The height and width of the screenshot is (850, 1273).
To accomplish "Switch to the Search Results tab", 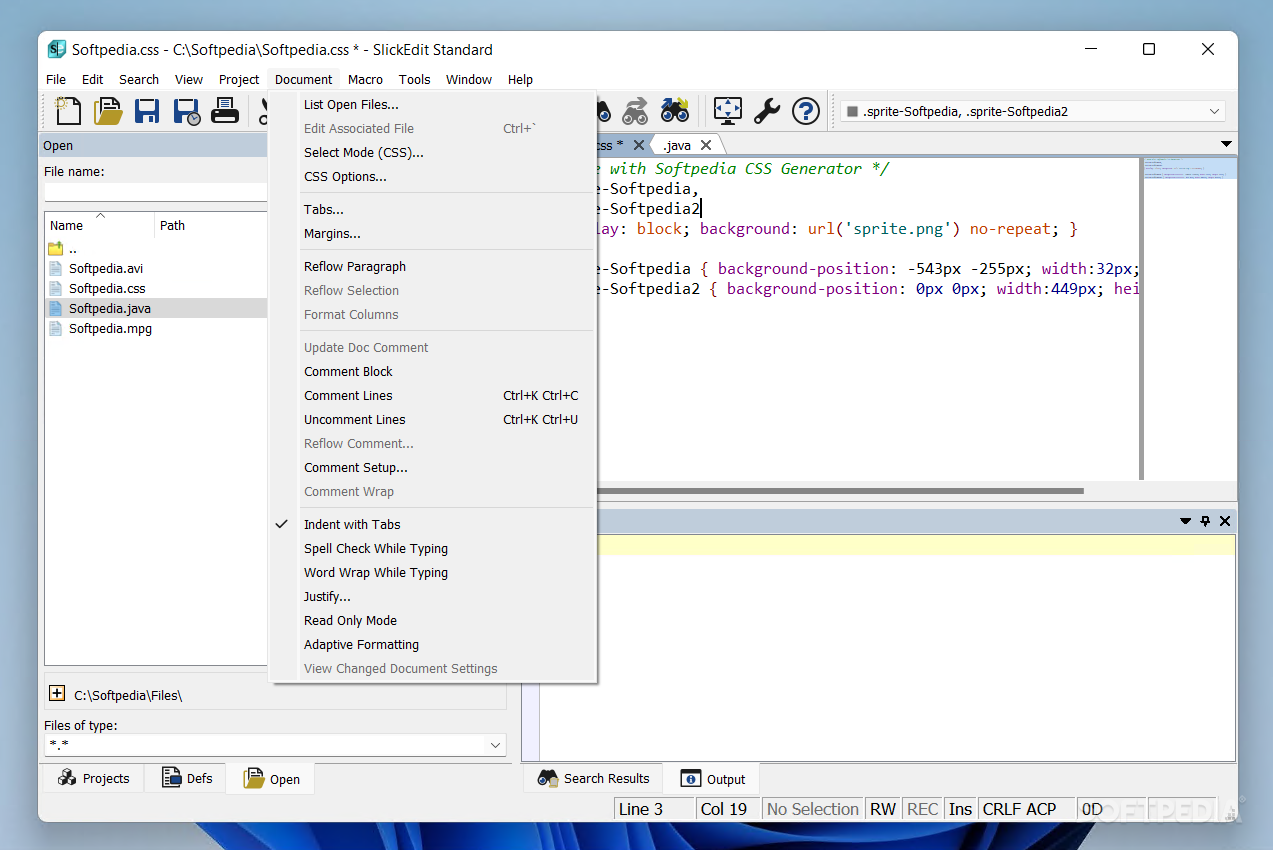I will point(594,778).
